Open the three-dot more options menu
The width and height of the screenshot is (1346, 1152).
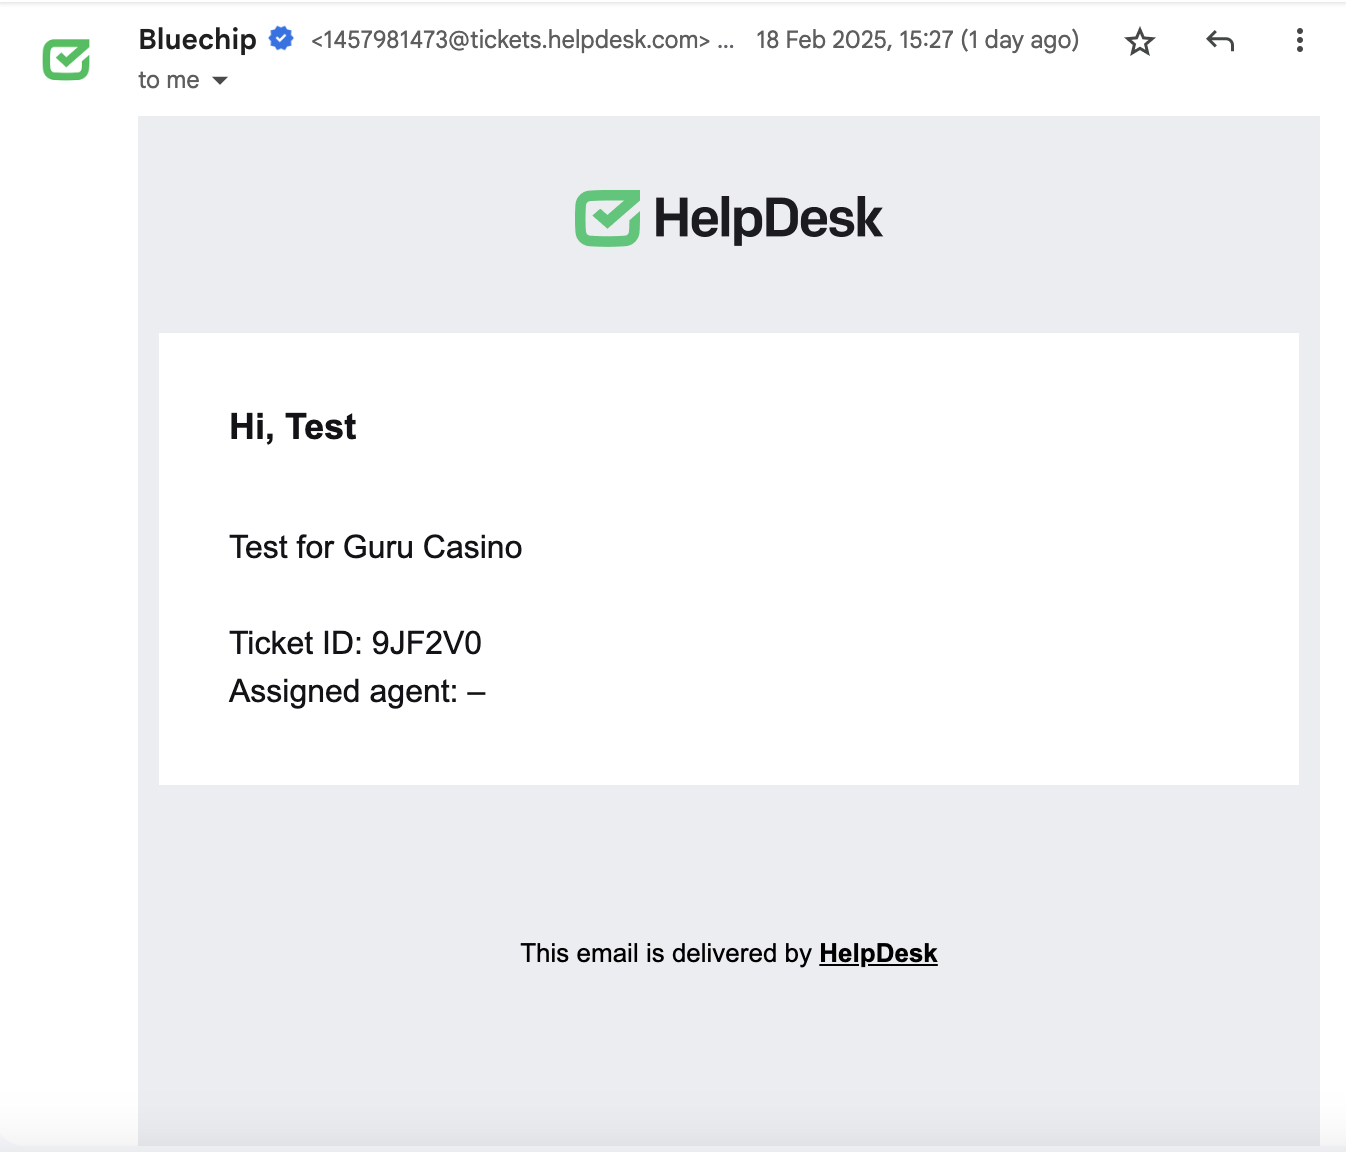pos(1299,41)
